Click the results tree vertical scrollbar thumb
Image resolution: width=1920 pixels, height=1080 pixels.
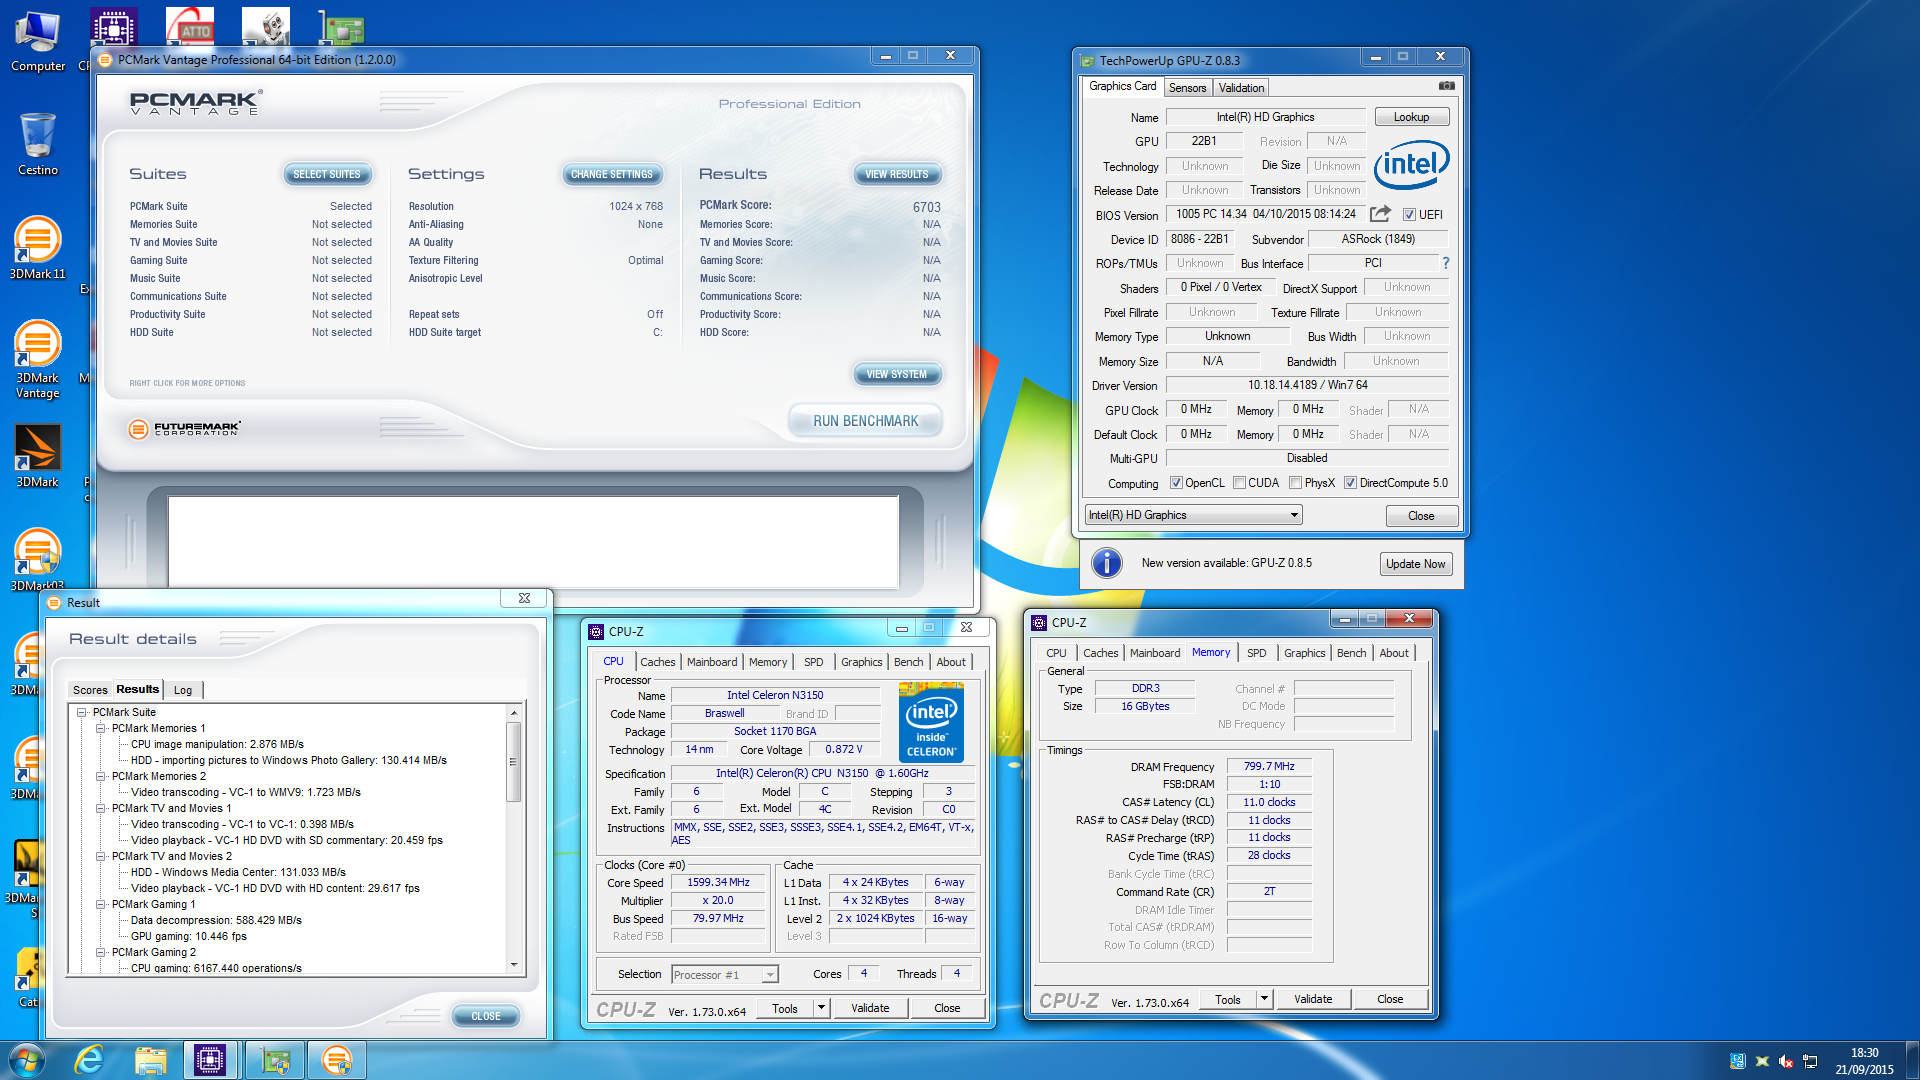514,762
